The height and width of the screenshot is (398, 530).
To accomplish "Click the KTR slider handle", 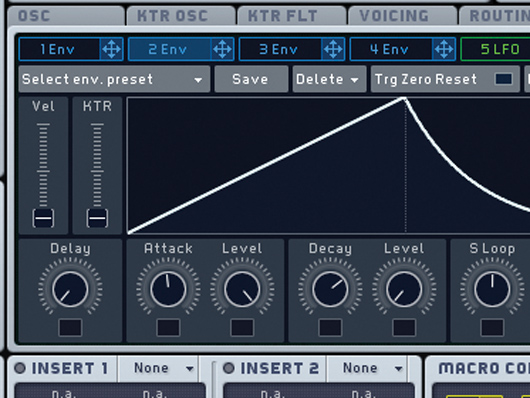I will (97, 218).
